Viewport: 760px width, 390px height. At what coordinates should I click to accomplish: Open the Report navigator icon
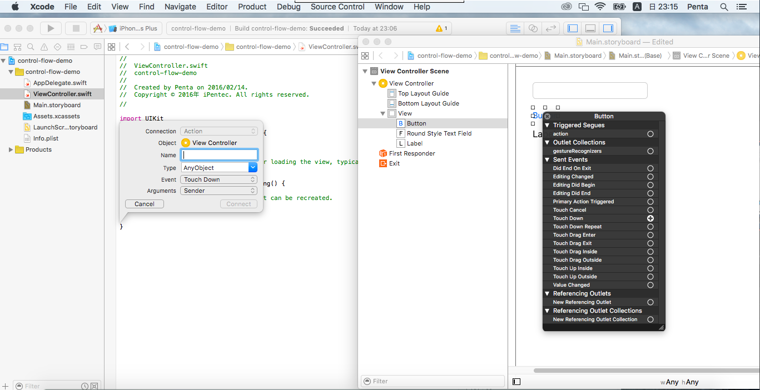tap(97, 47)
